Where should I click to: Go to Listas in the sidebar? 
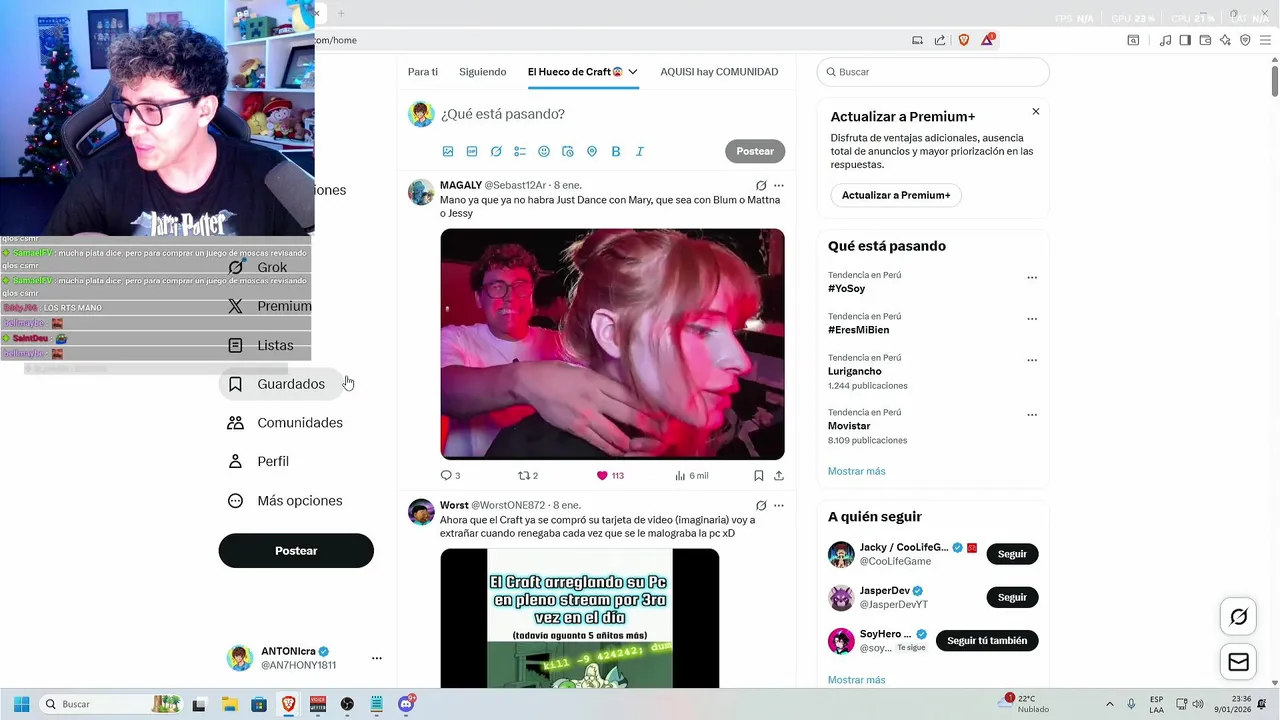click(x=261, y=345)
